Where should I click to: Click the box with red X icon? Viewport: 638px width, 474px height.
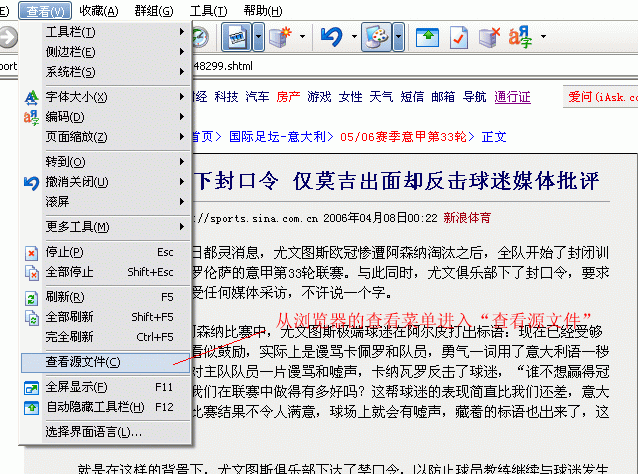click(x=488, y=38)
